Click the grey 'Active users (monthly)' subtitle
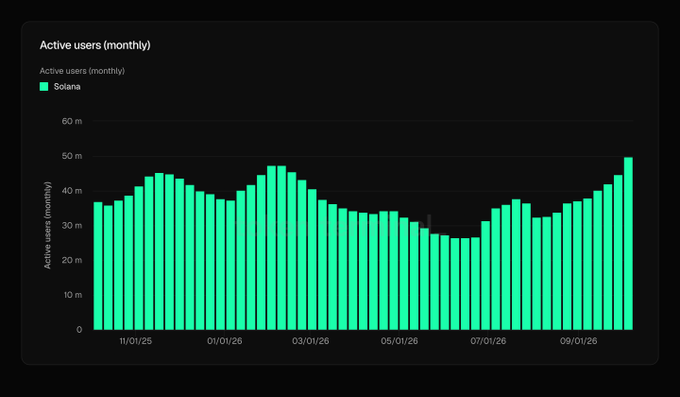Image resolution: width=680 pixels, height=397 pixels. pyautogui.click(x=82, y=71)
